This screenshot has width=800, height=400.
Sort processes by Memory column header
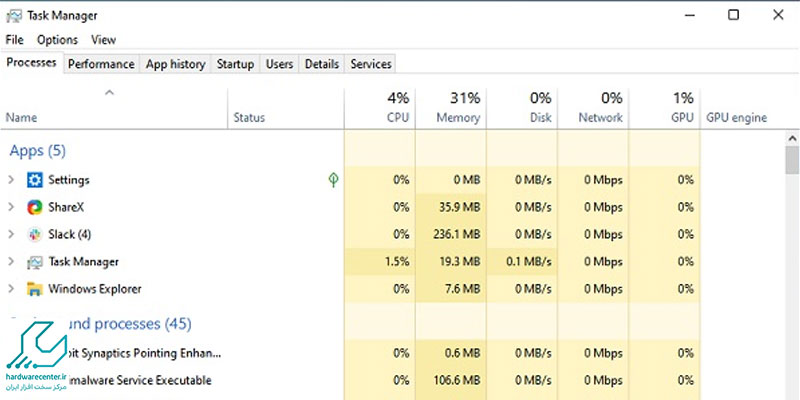coord(451,108)
